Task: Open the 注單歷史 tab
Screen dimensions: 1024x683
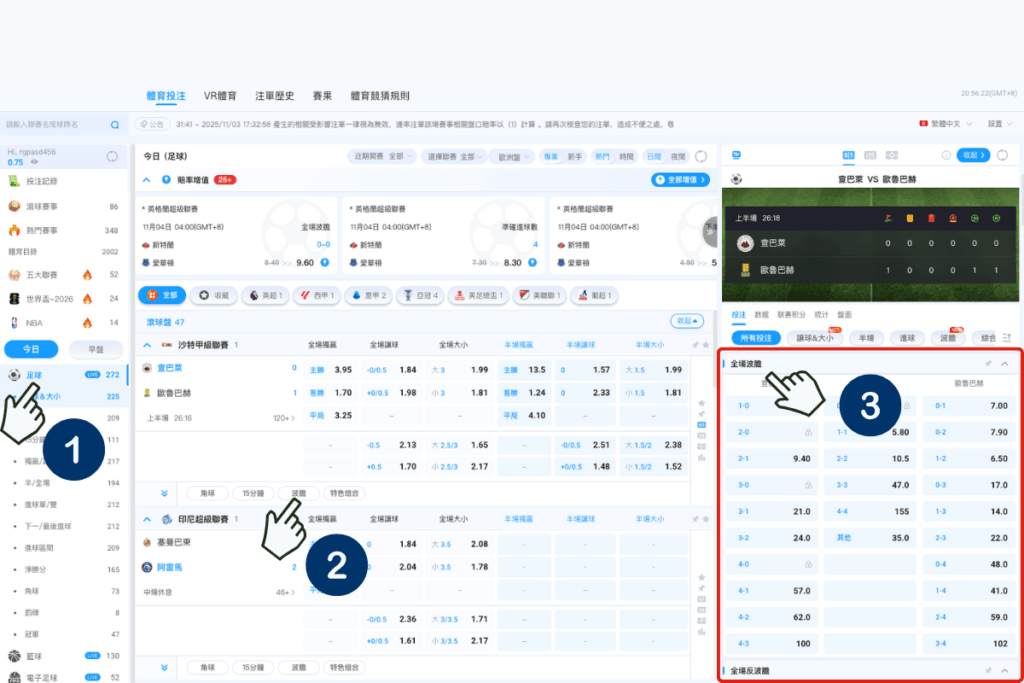Action: tap(274, 96)
